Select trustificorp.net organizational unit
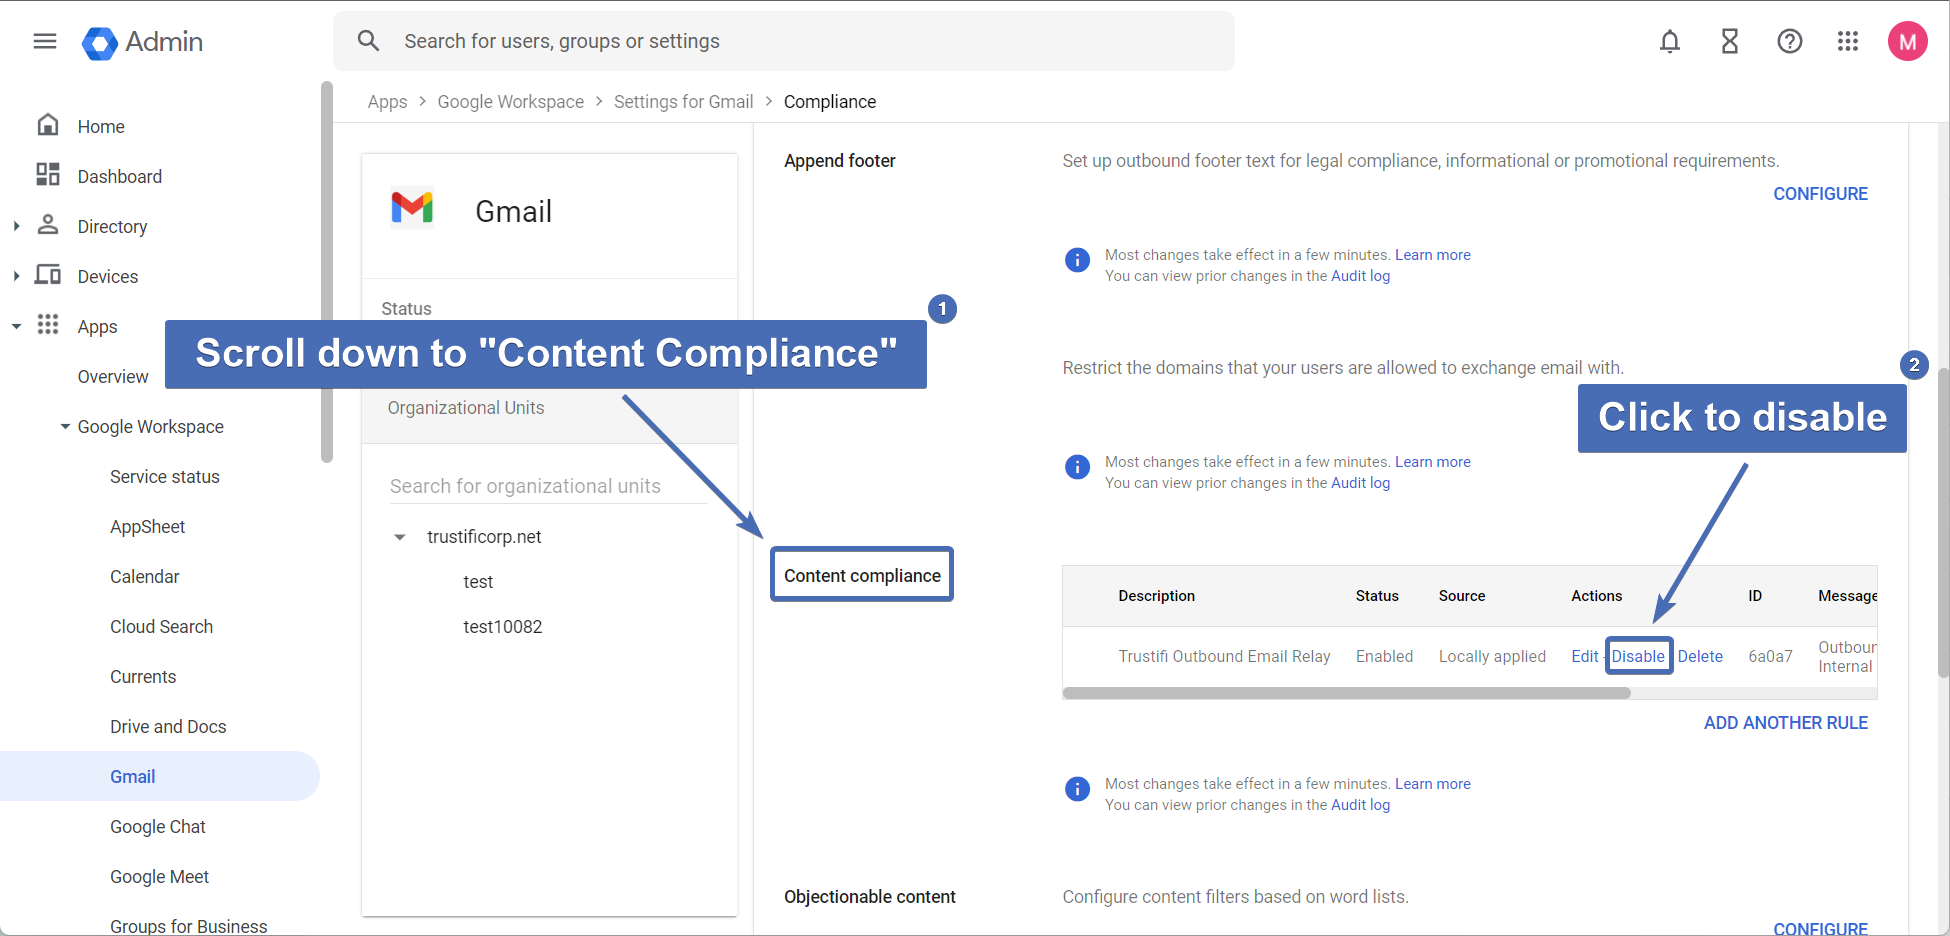Viewport: 1950px width, 936px height. click(484, 537)
